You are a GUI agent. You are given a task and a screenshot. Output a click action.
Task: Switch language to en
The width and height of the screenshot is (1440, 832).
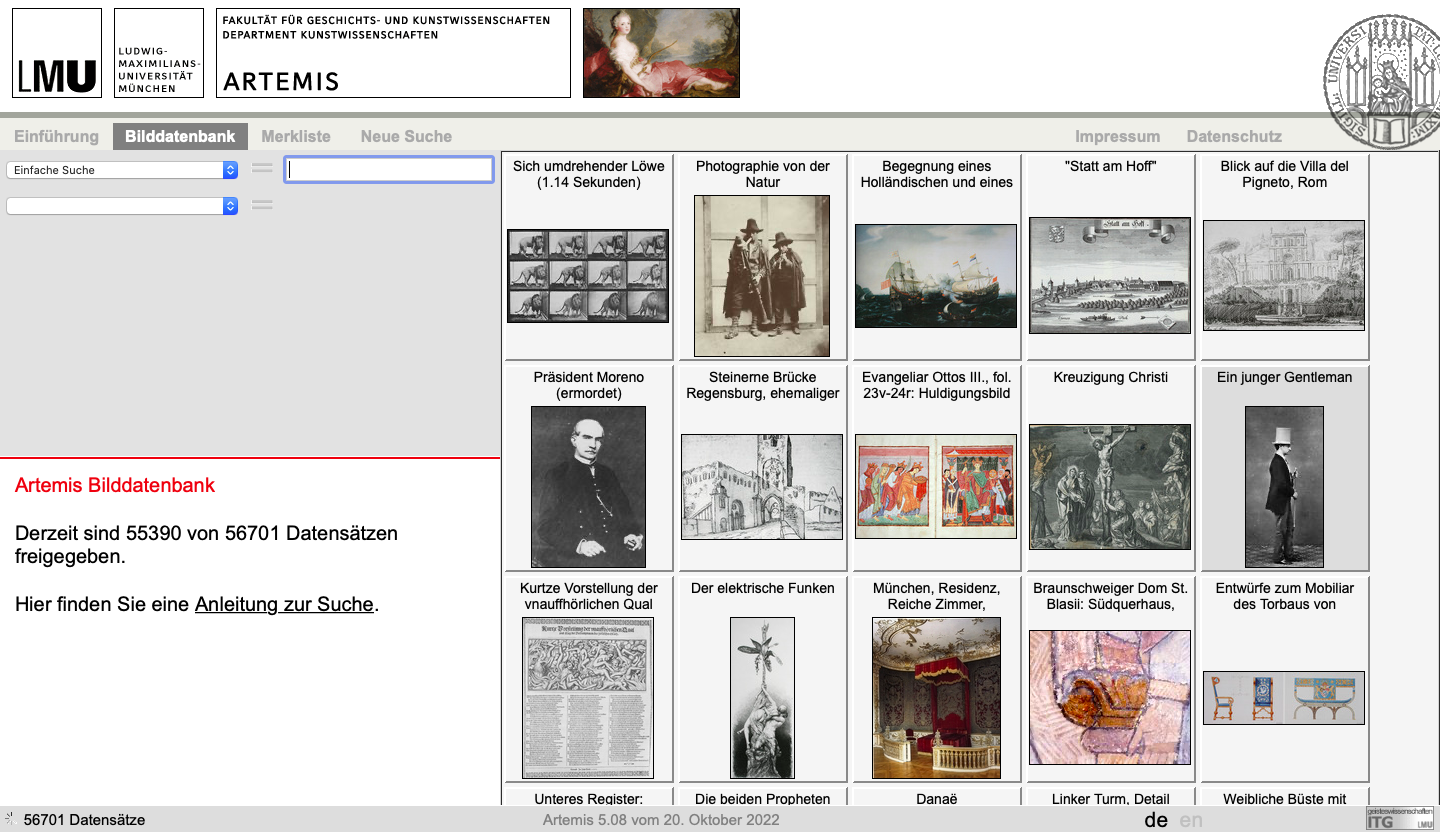pos(1191,820)
